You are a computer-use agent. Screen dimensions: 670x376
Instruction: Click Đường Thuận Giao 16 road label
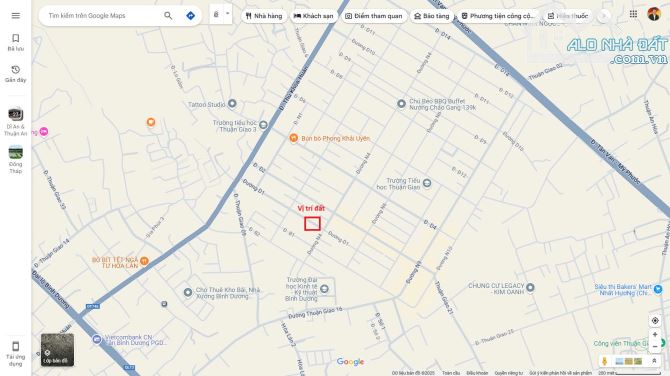(315, 313)
